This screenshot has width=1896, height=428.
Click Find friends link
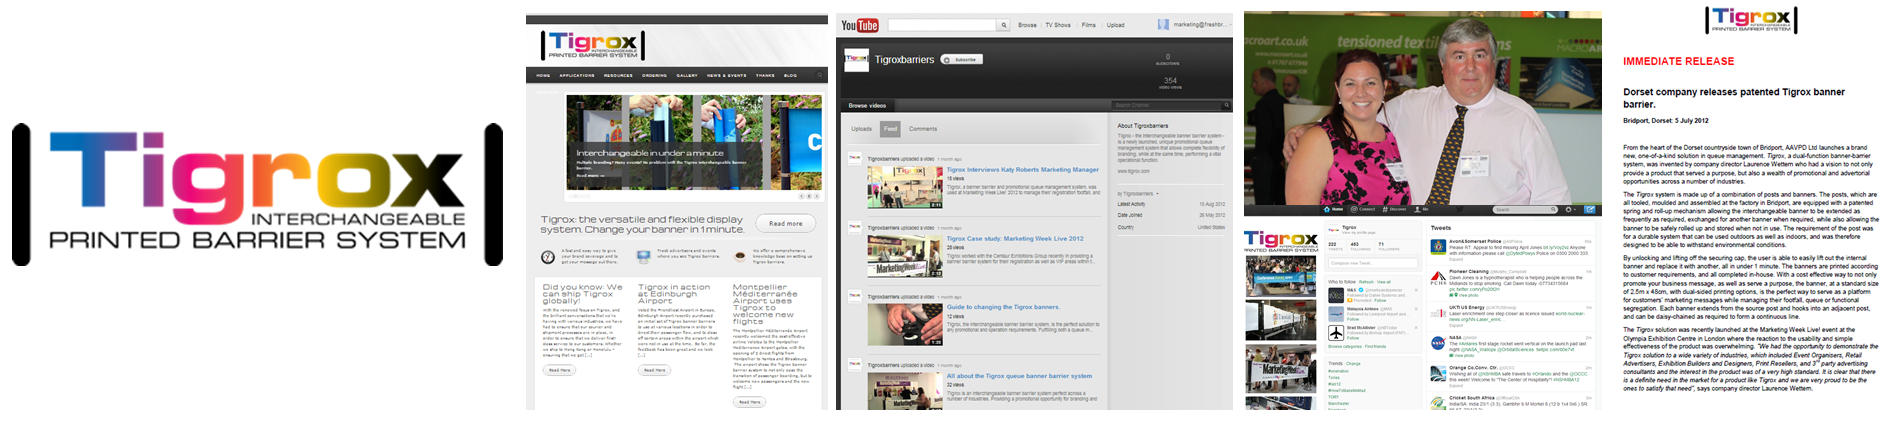coord(1375,346)
